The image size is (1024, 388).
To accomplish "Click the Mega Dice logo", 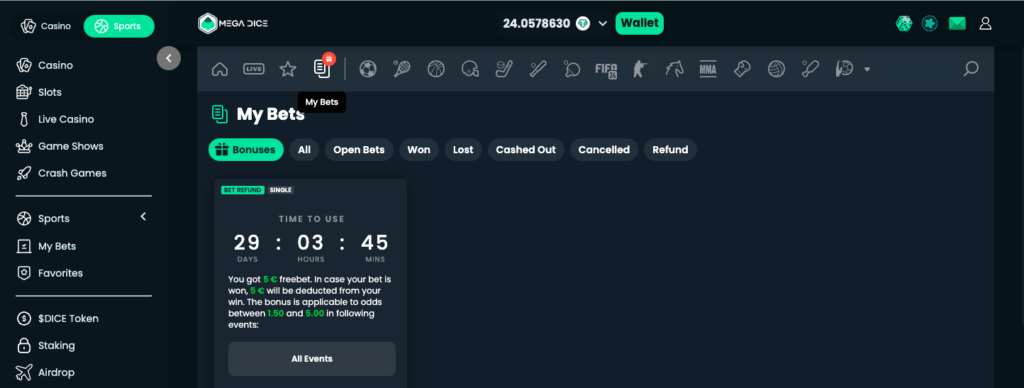I will coord(232,24).
